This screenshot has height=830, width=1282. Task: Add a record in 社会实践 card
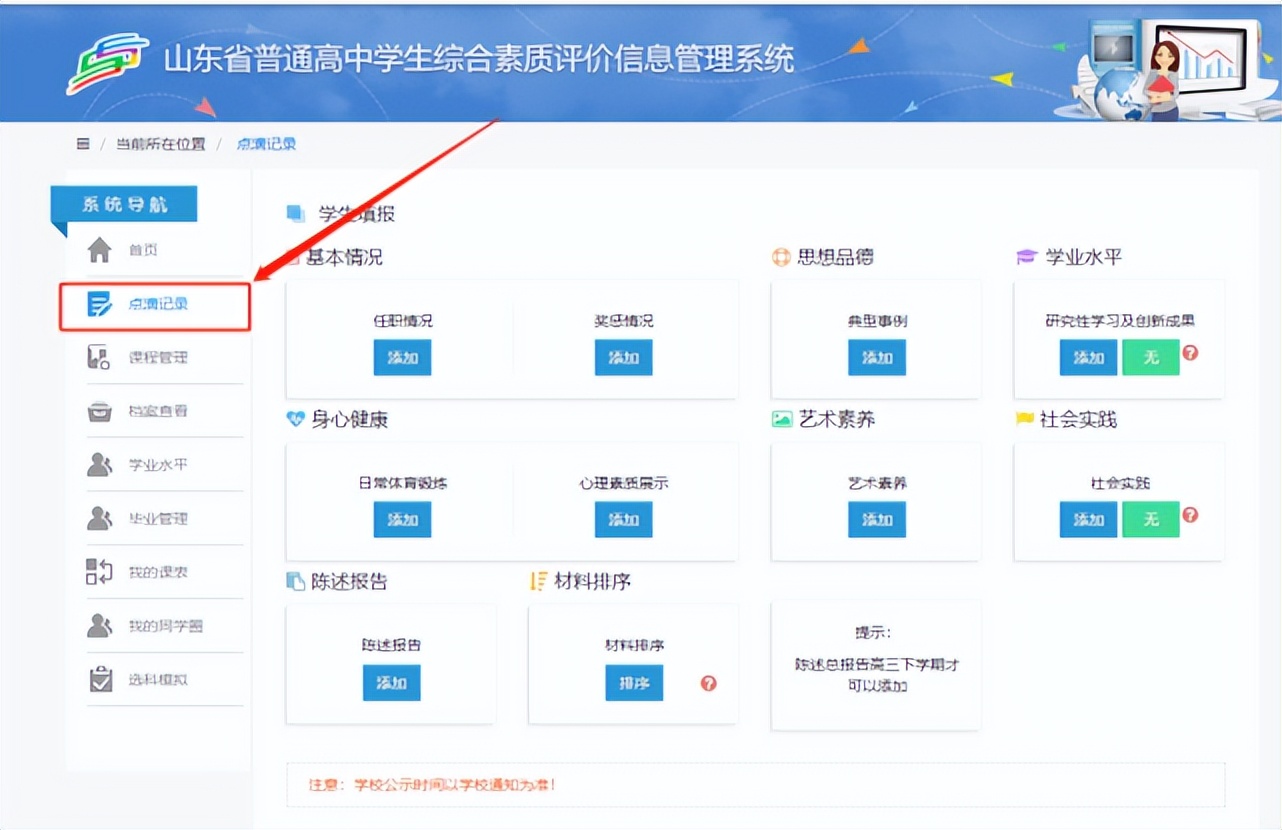pos(1088,520)
